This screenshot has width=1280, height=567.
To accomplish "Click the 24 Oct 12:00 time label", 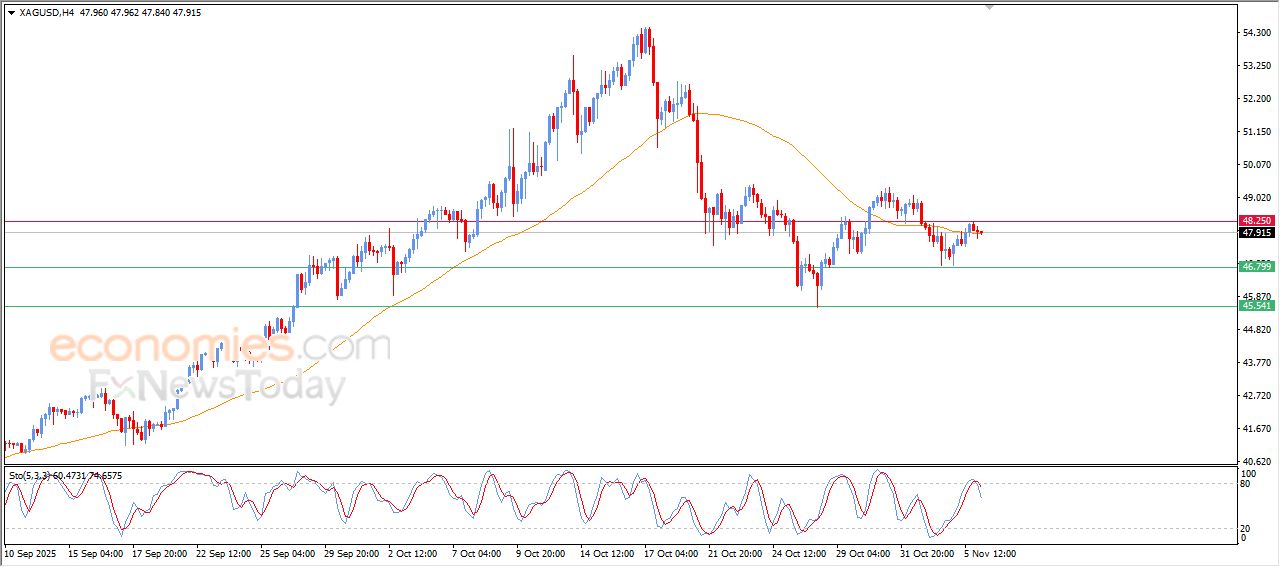I will pos(799,552).
